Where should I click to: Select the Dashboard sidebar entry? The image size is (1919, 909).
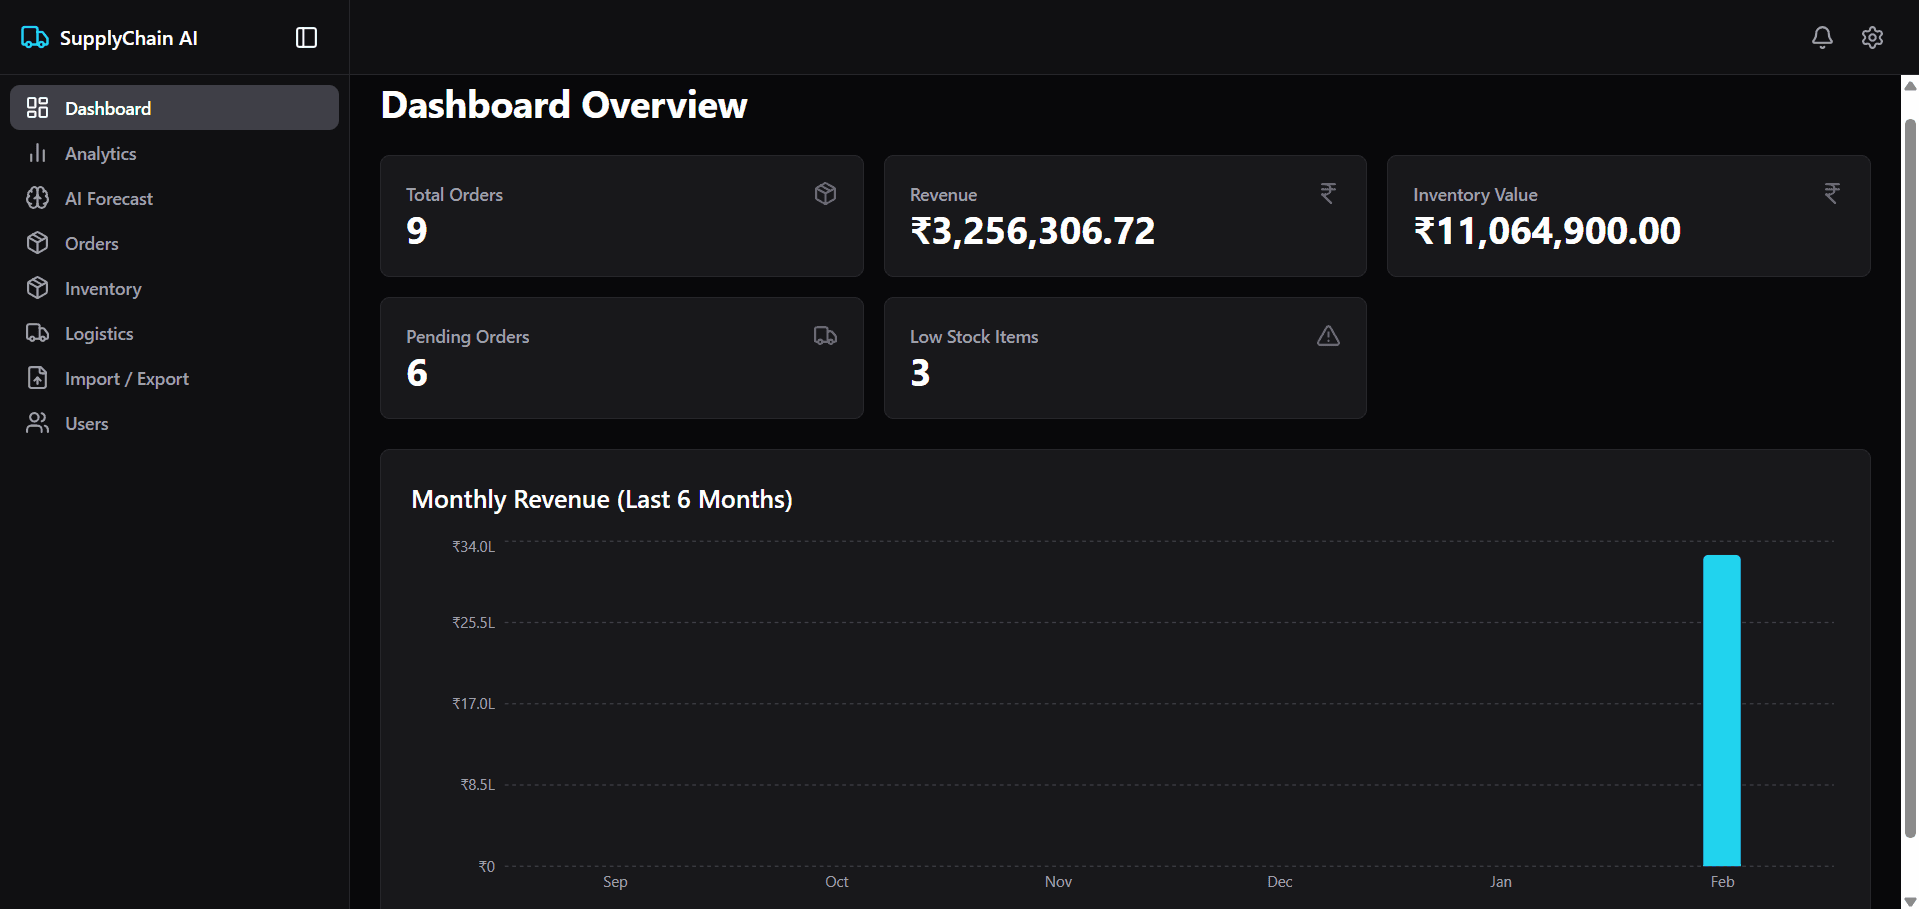point(108,107)
